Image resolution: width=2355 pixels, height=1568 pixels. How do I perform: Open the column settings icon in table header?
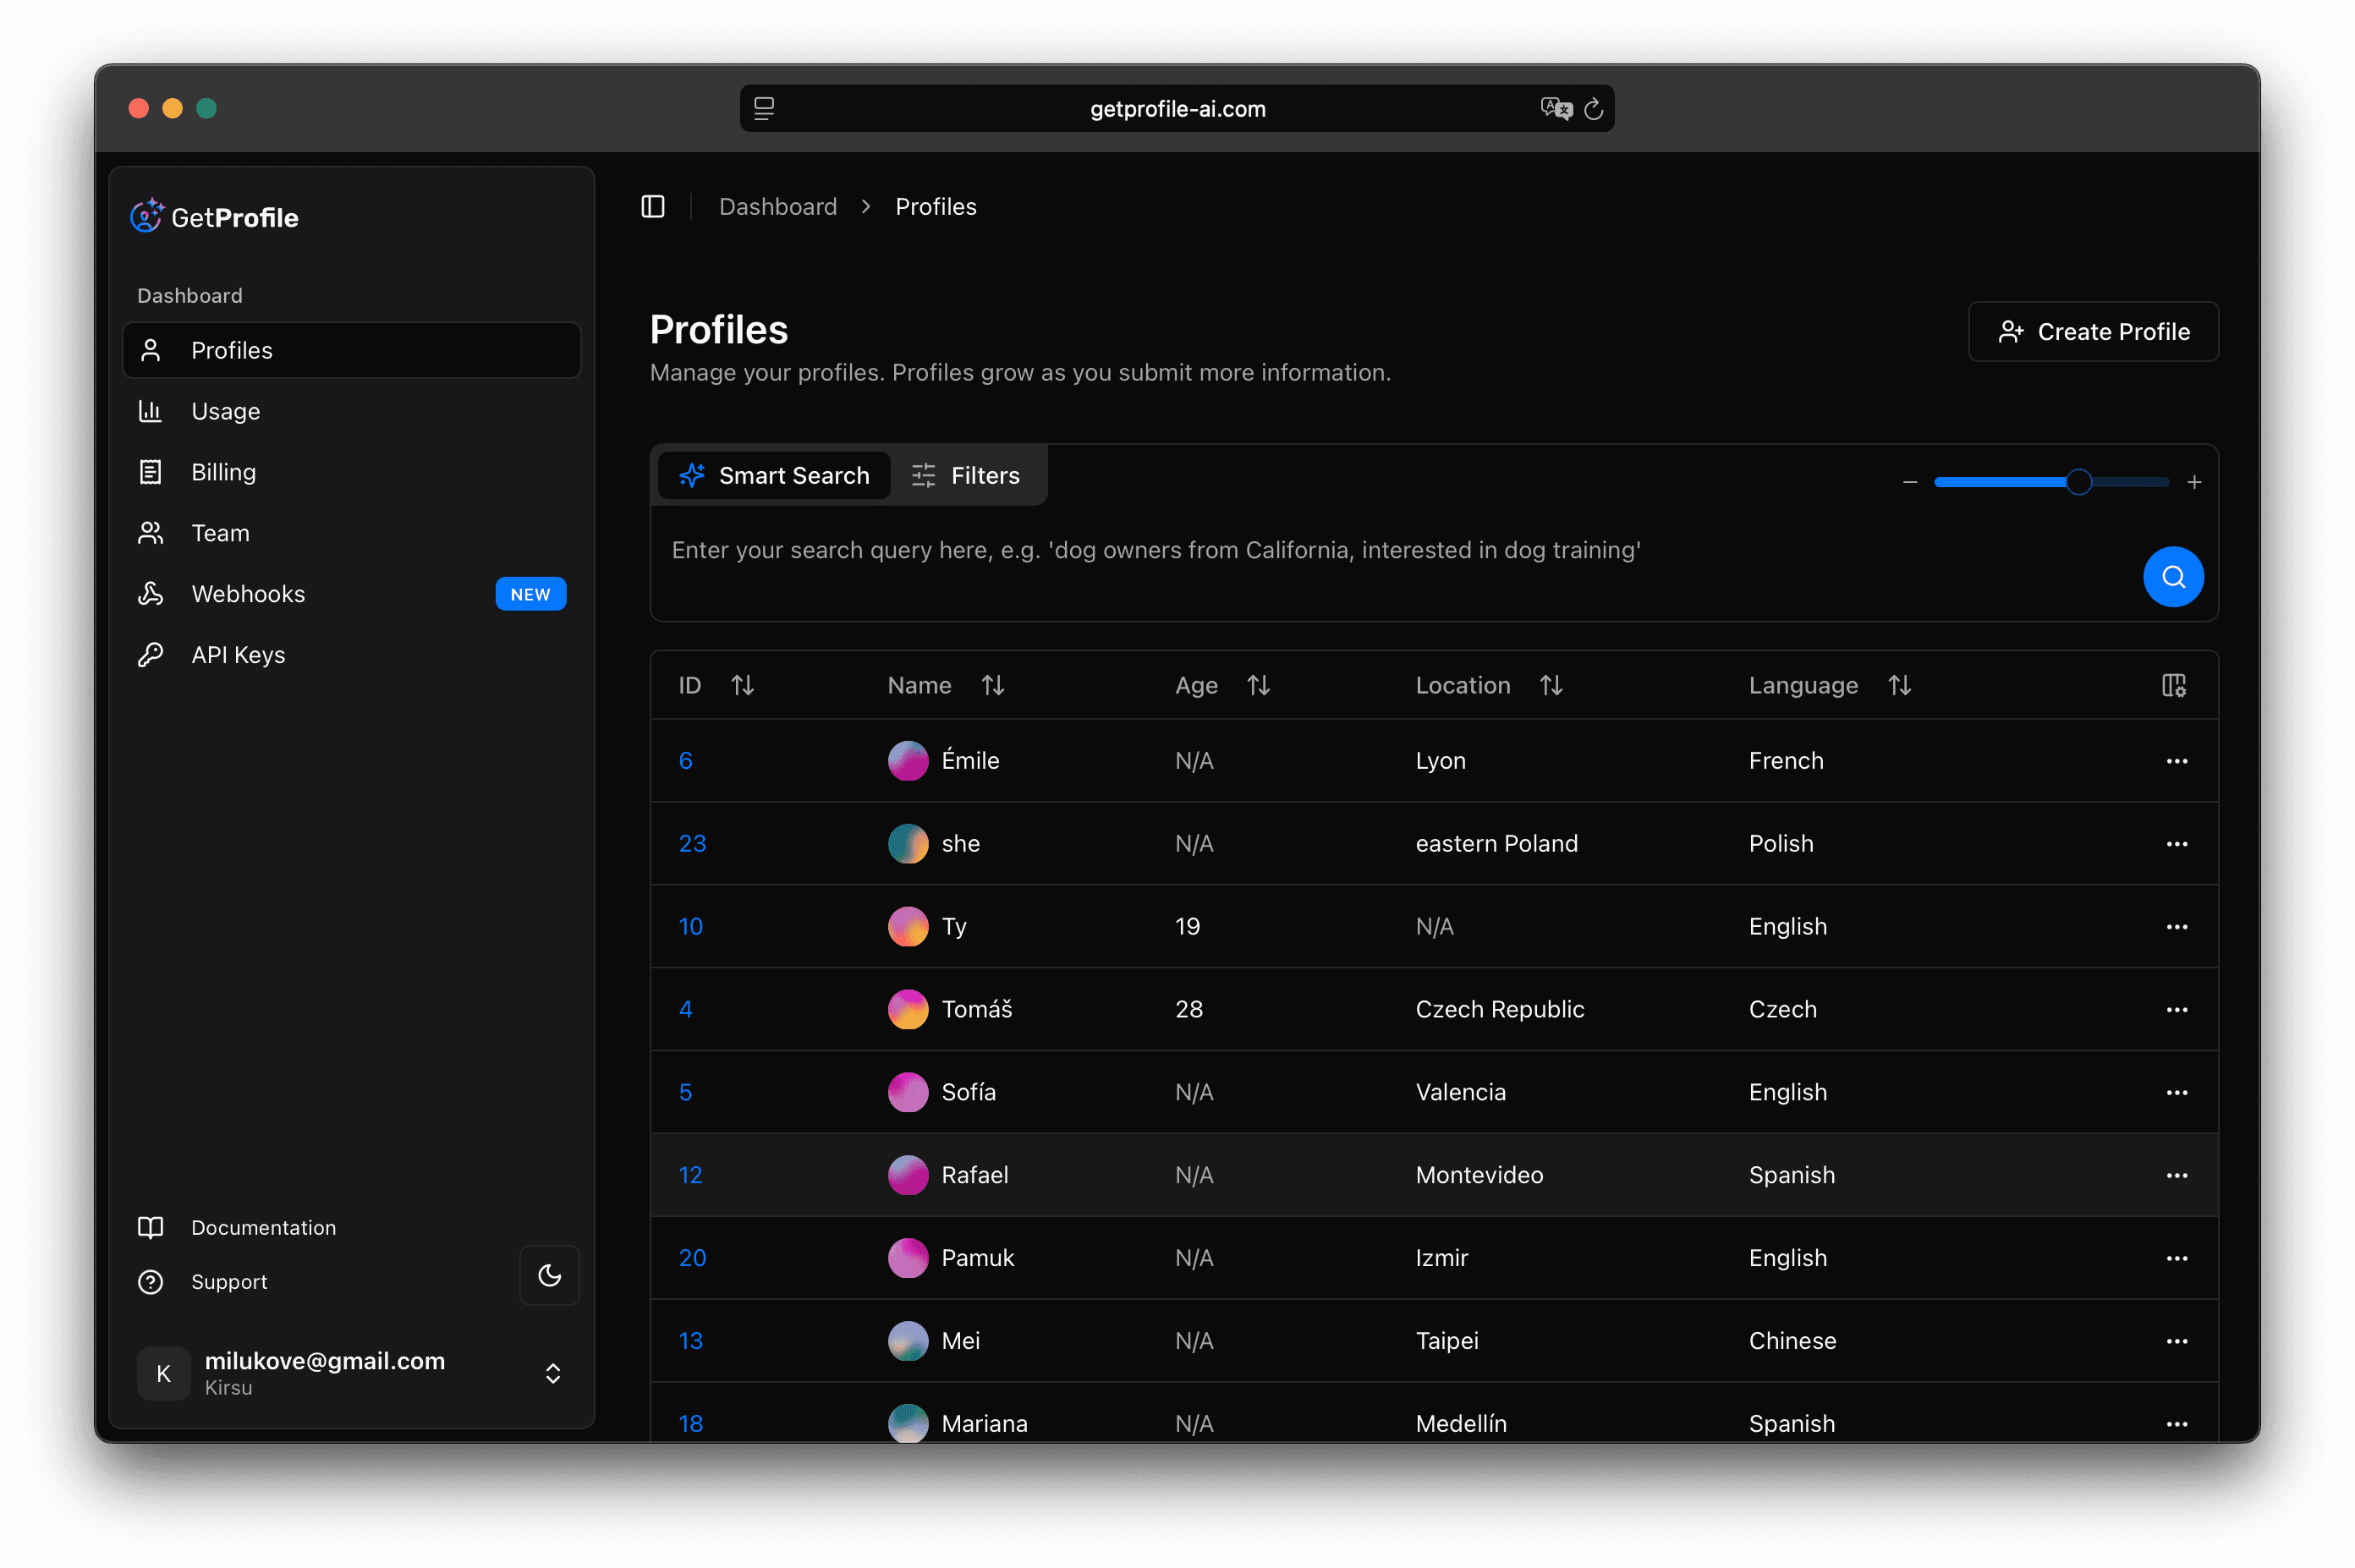[2174, 685]
